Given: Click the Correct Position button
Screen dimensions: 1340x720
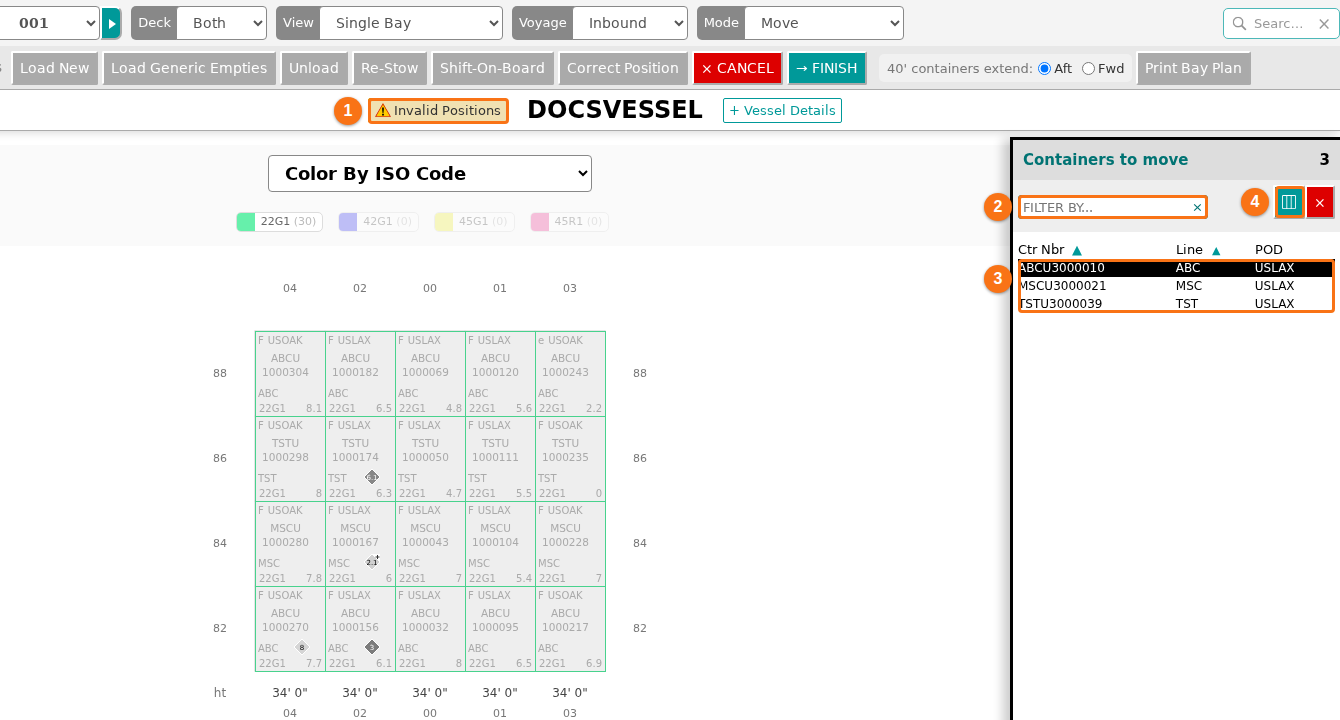Looking at the screenshot, I should pos(623,68).
